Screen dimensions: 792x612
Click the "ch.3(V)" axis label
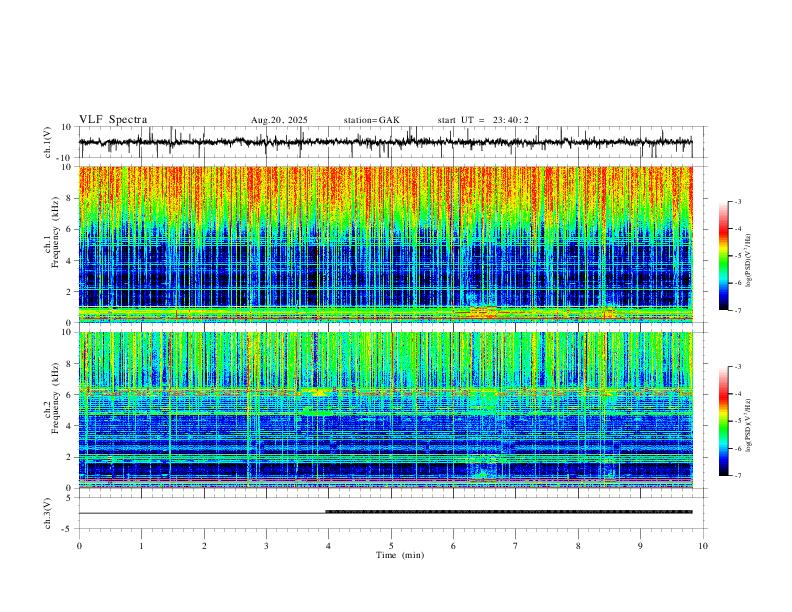coord(48,514)
